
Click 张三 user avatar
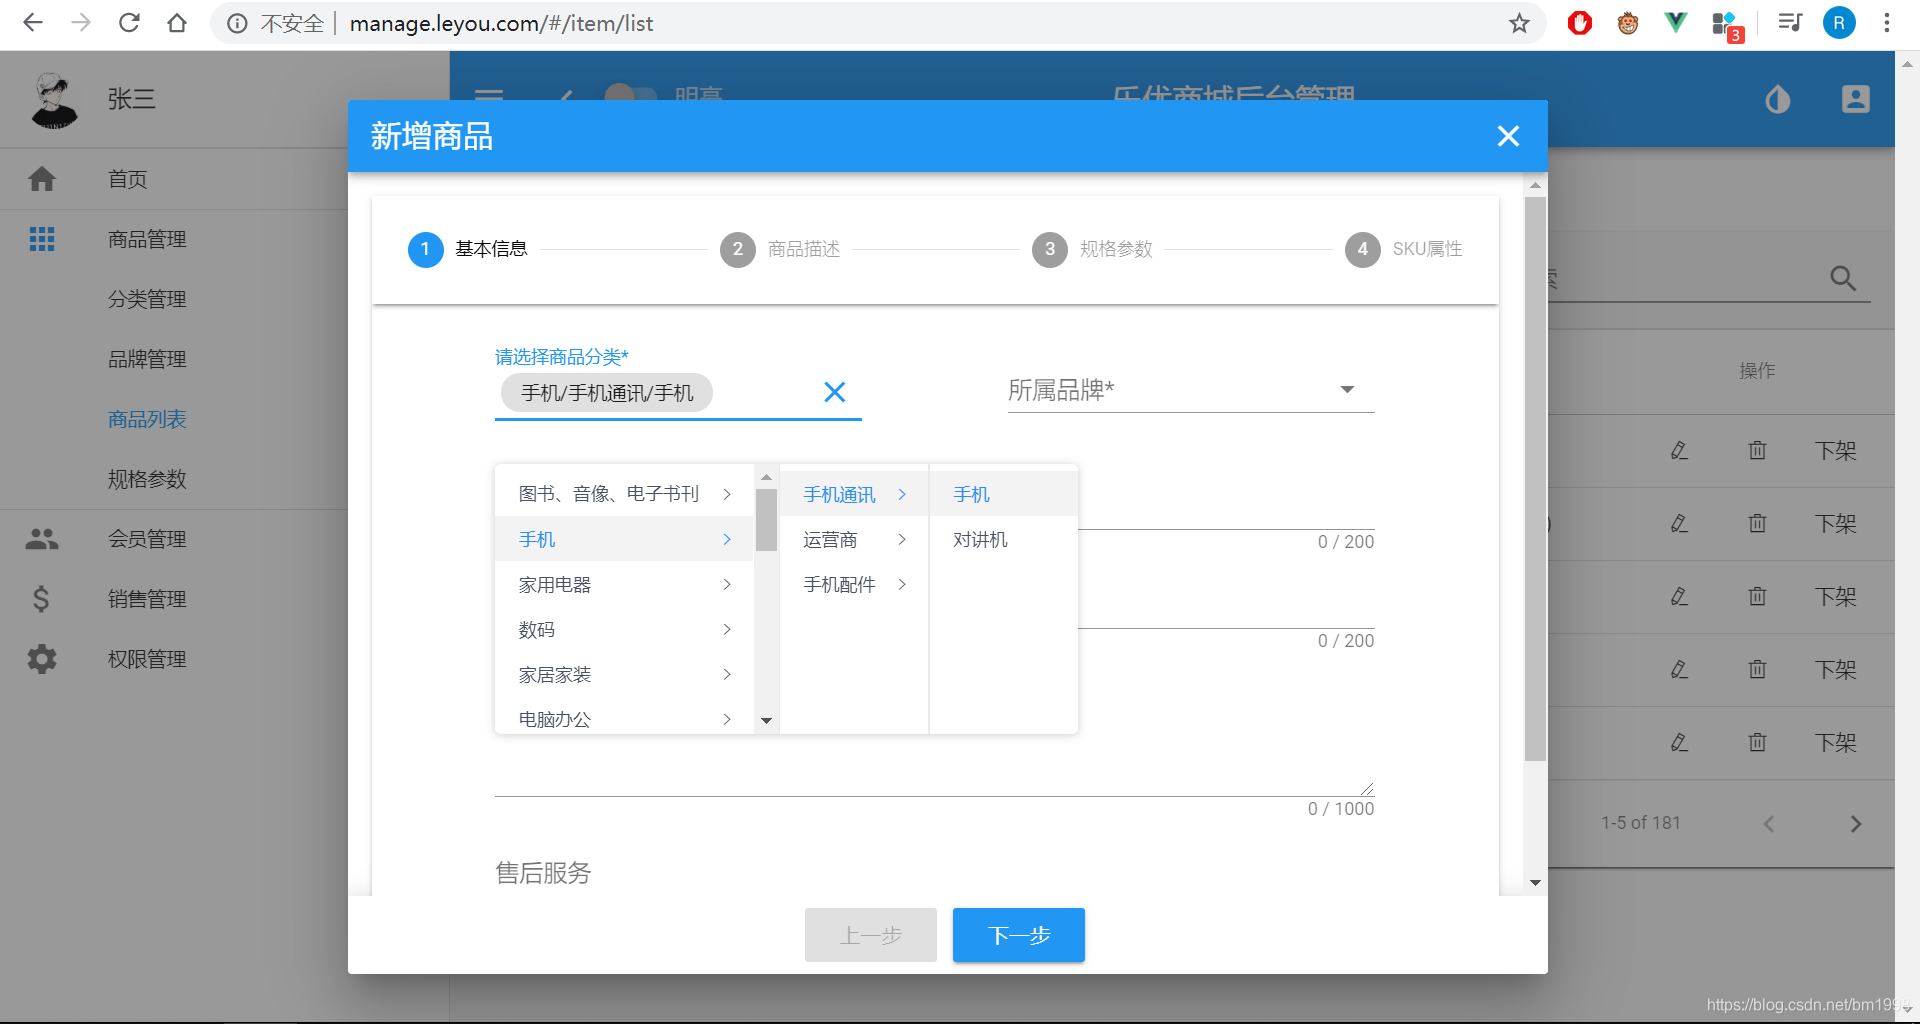(x=54, y=100)
